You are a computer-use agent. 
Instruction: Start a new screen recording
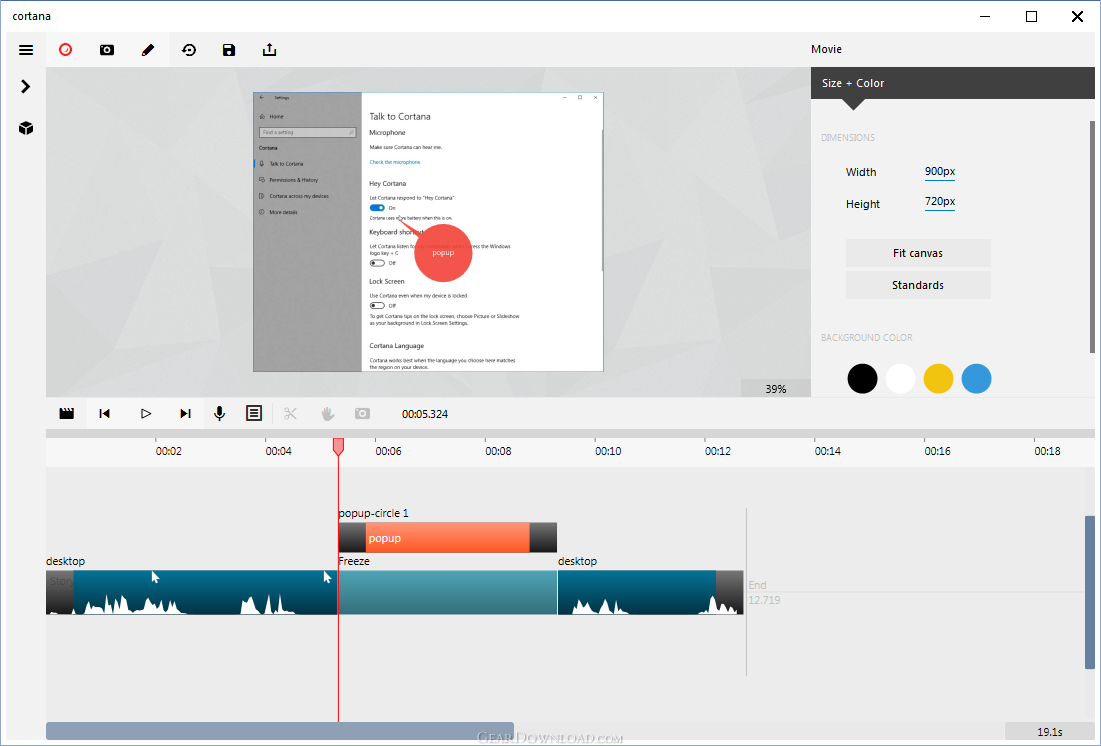(65, 50)
